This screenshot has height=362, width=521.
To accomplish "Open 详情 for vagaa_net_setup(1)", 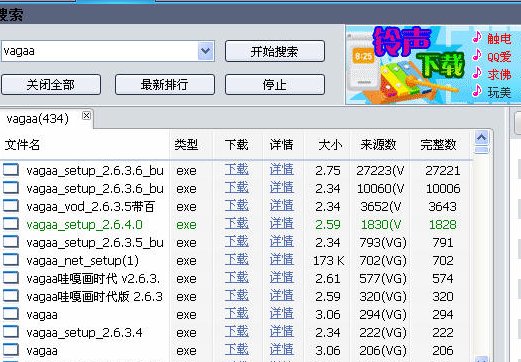I will click(281, 260).
